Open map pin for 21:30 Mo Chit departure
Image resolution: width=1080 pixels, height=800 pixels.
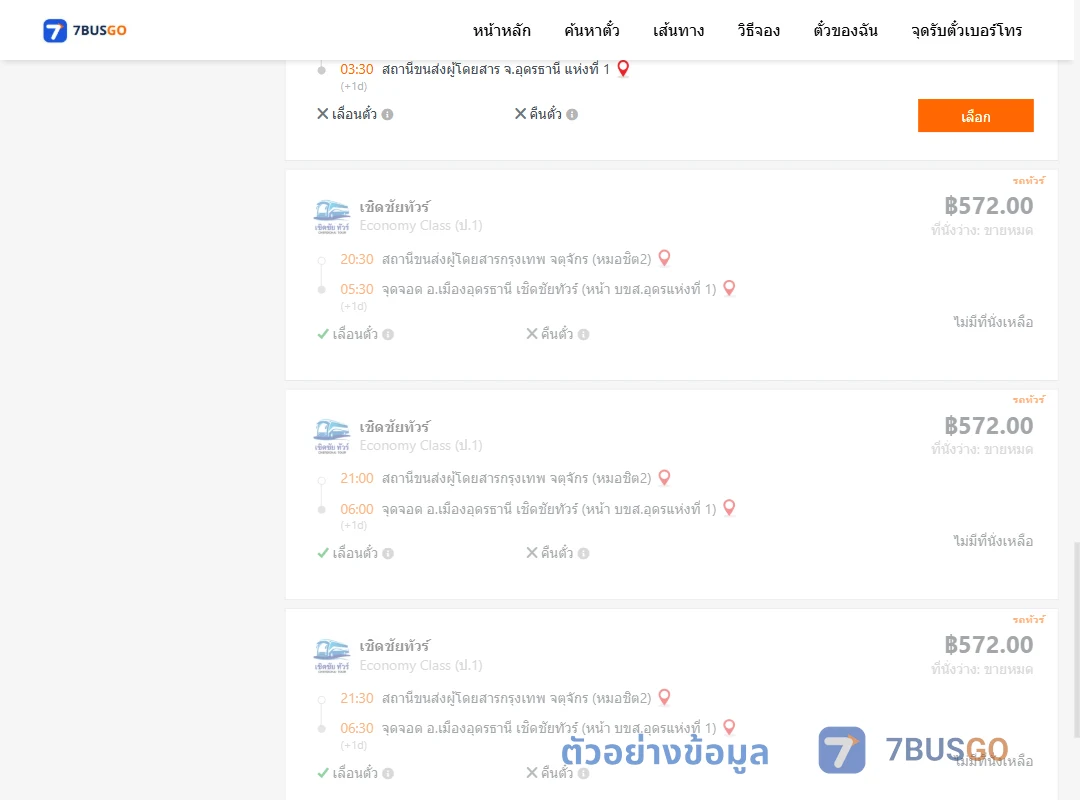[665, 697]
